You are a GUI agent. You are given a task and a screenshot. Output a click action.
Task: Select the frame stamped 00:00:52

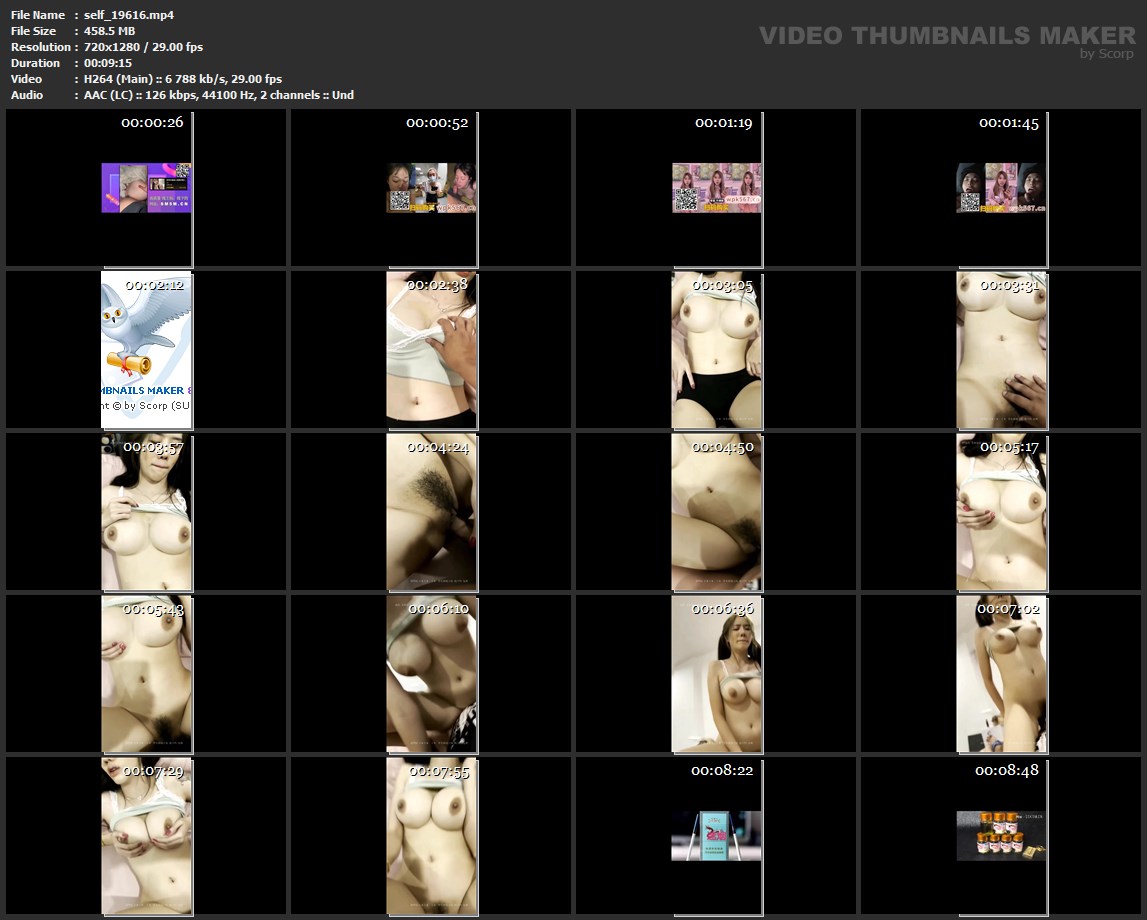[431, 188]
